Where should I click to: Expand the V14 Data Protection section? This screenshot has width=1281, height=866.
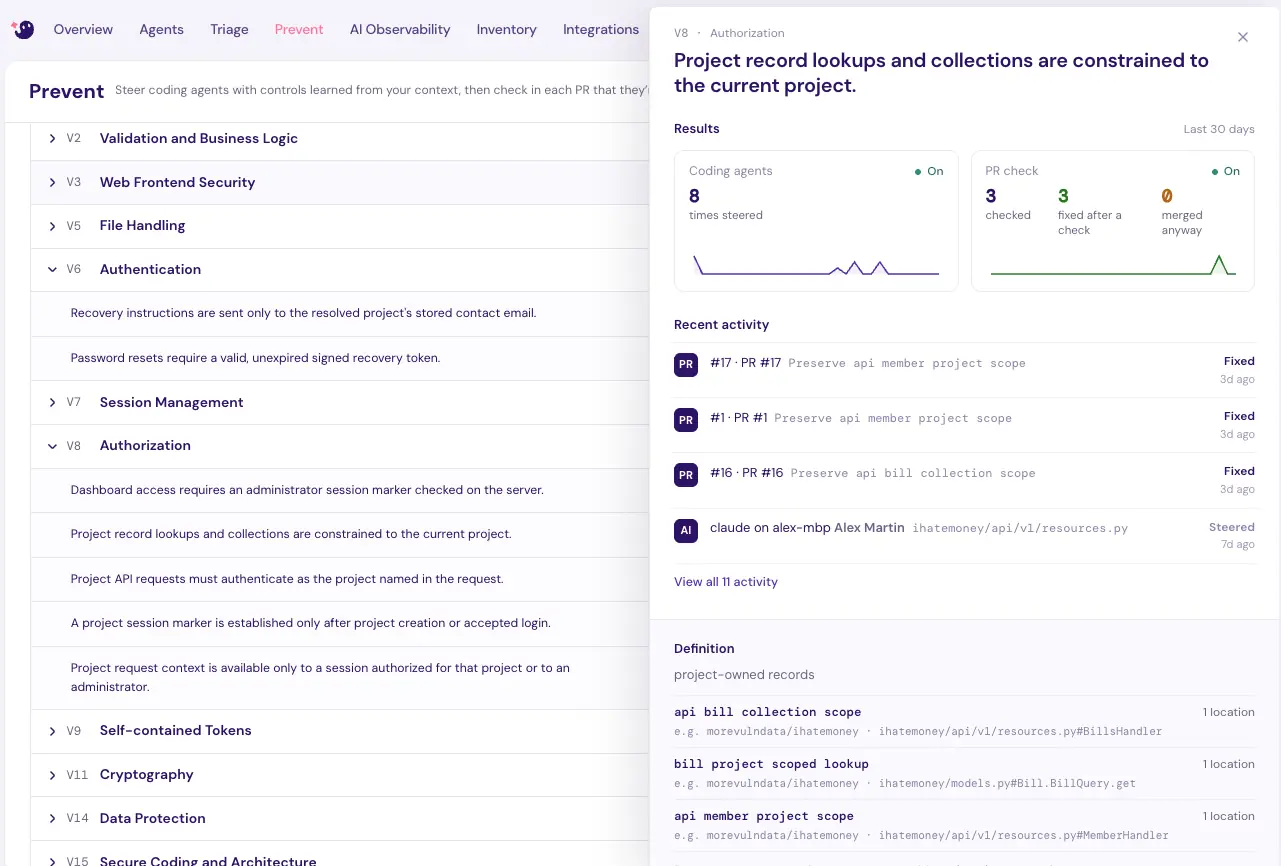tap(53, 818)
